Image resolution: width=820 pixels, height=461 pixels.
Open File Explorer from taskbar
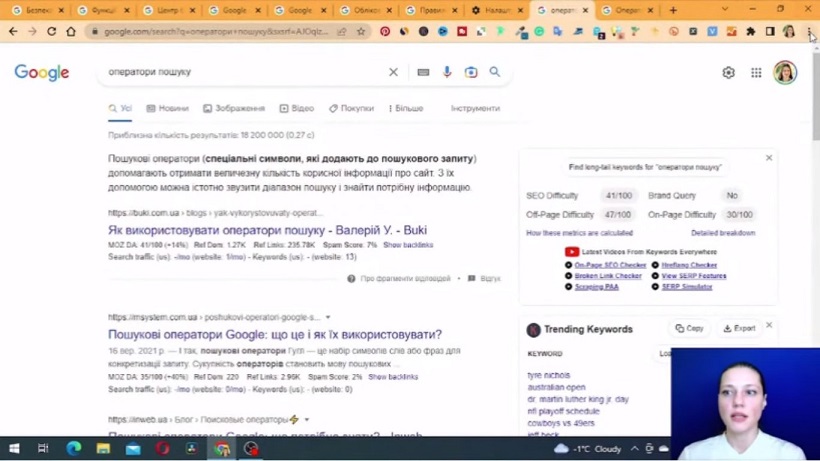click(103, 448)
